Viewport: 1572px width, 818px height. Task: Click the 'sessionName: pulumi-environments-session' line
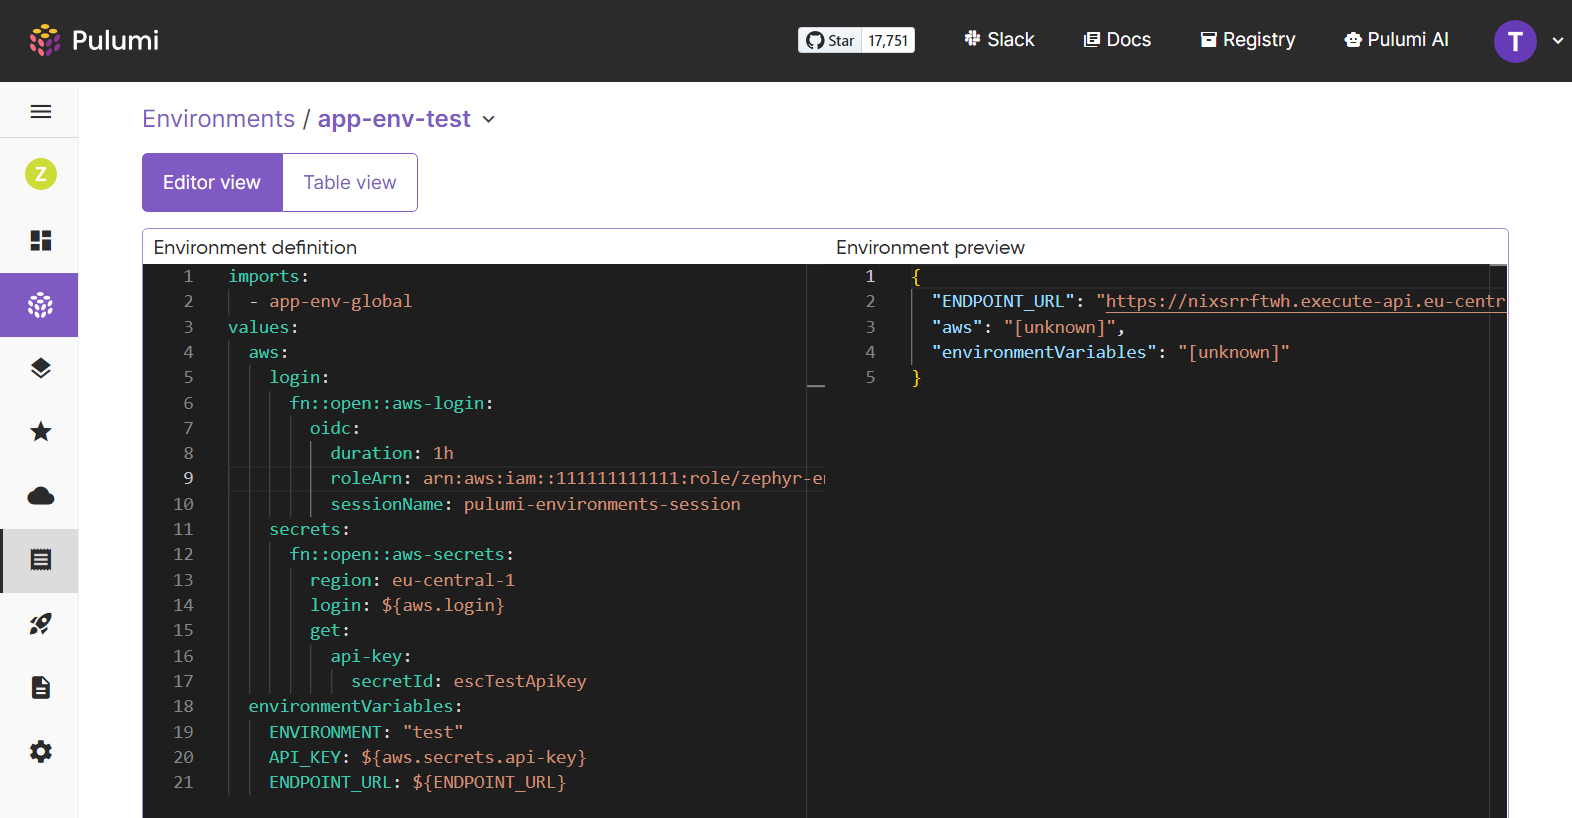click(x=535, y=504)
